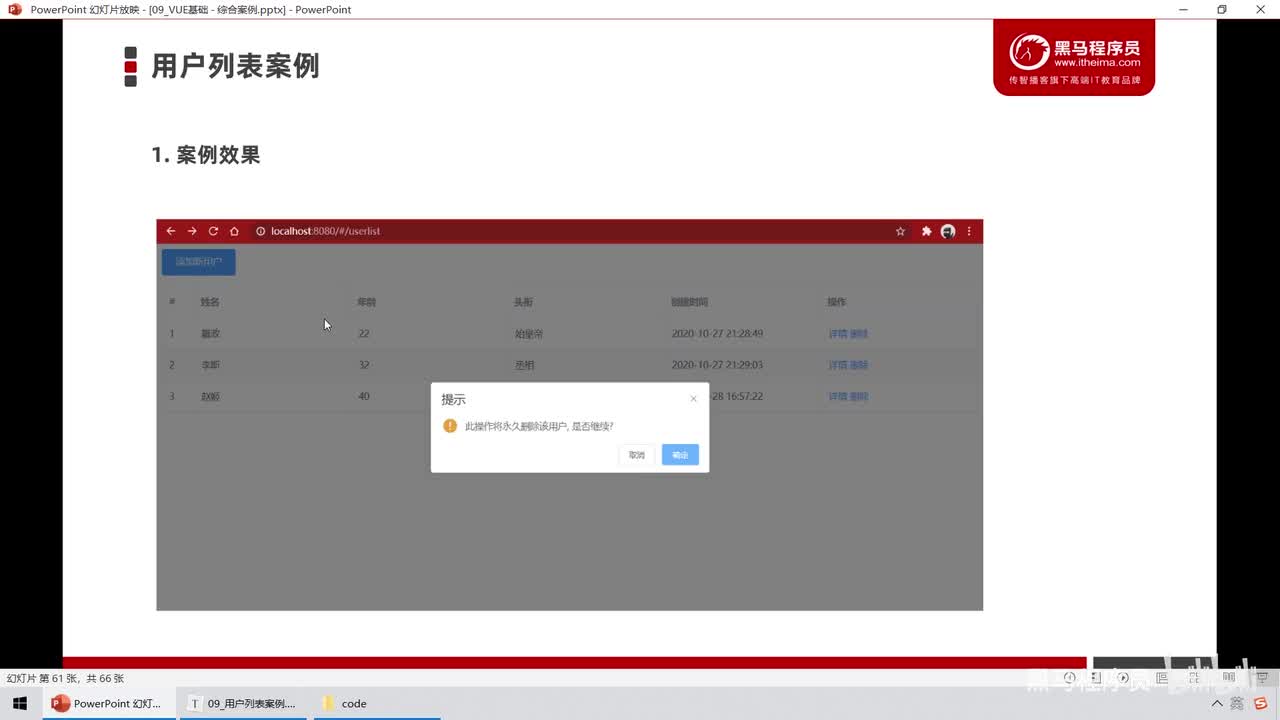Click the 取消 button in dialog

coord(637,455)
